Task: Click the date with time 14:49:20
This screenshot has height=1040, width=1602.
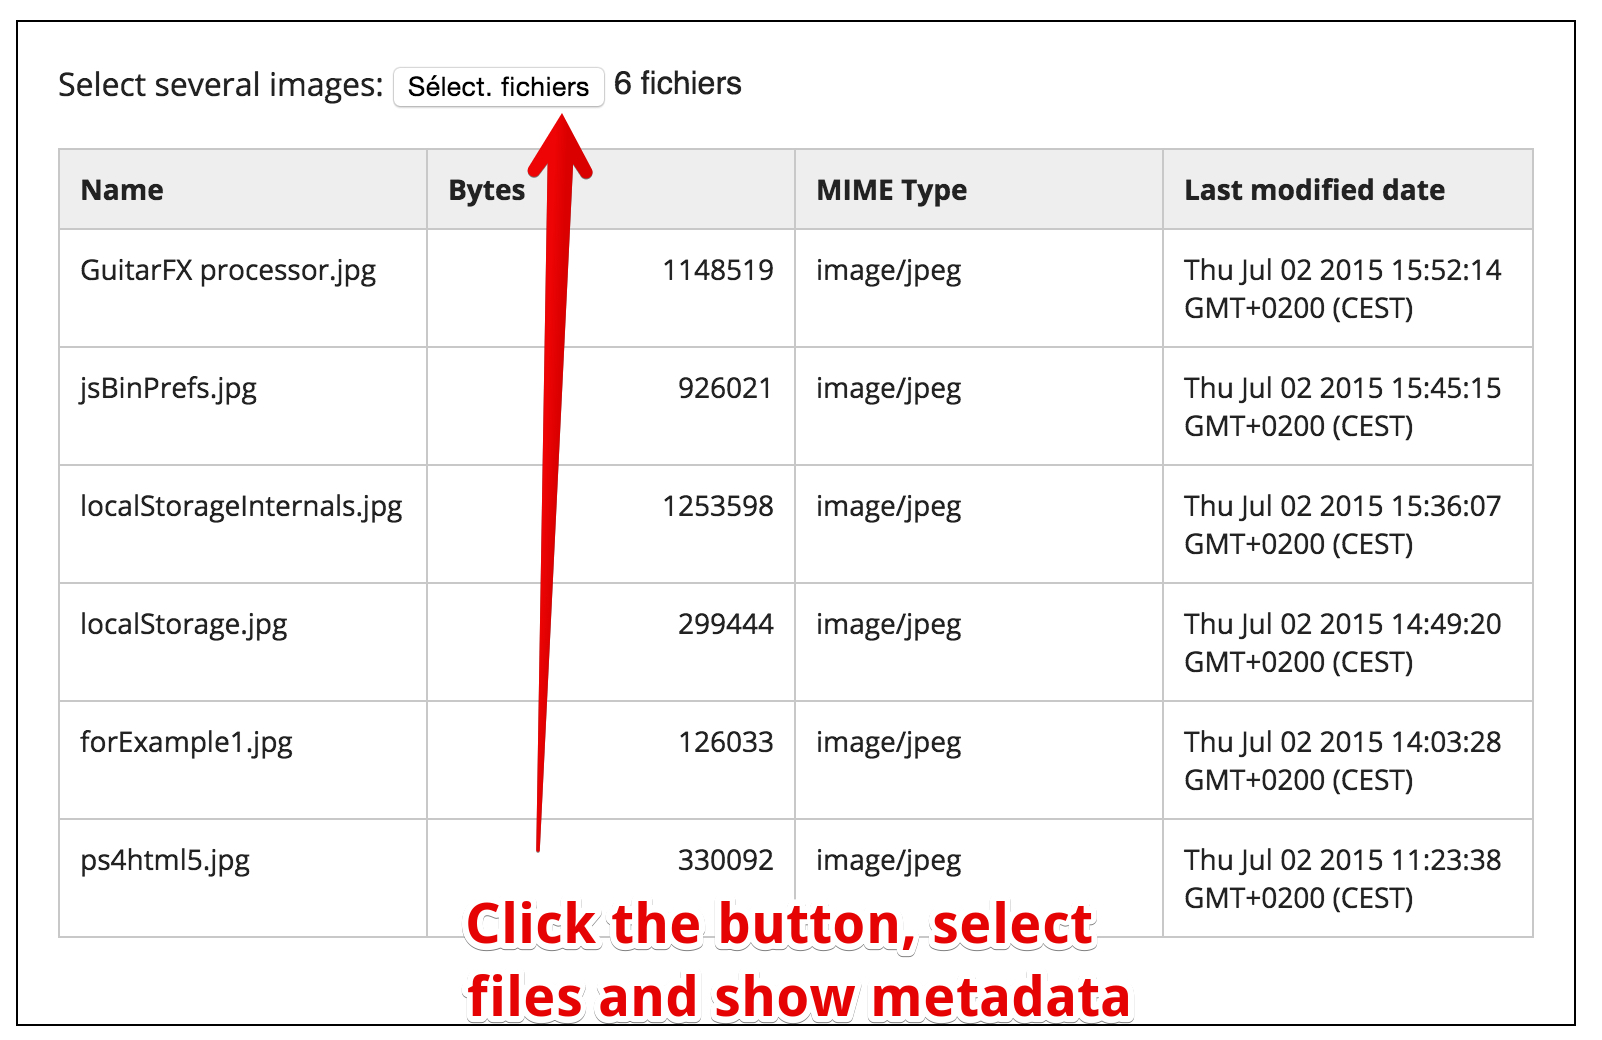Action: point(1342,643)
